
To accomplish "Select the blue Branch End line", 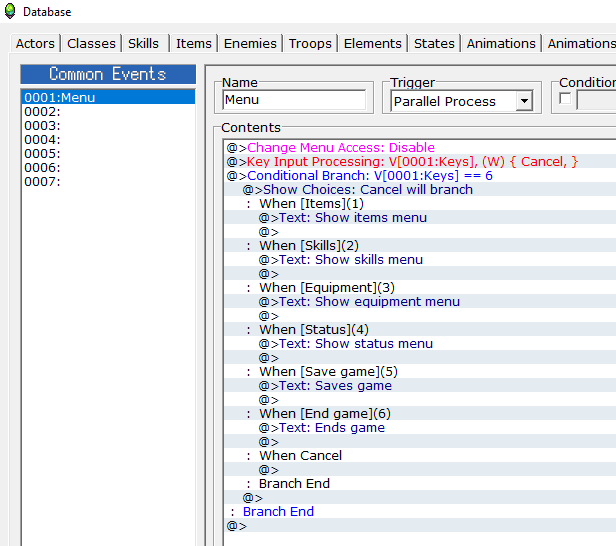I will point(420,512).
